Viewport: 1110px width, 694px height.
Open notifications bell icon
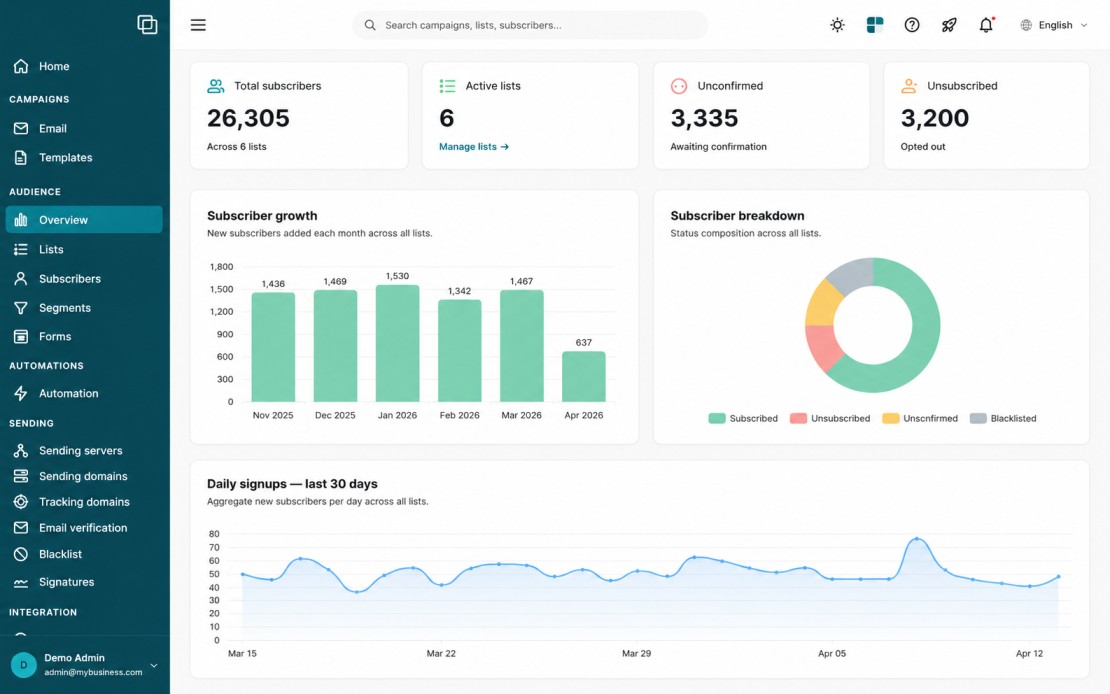[986, 25]
